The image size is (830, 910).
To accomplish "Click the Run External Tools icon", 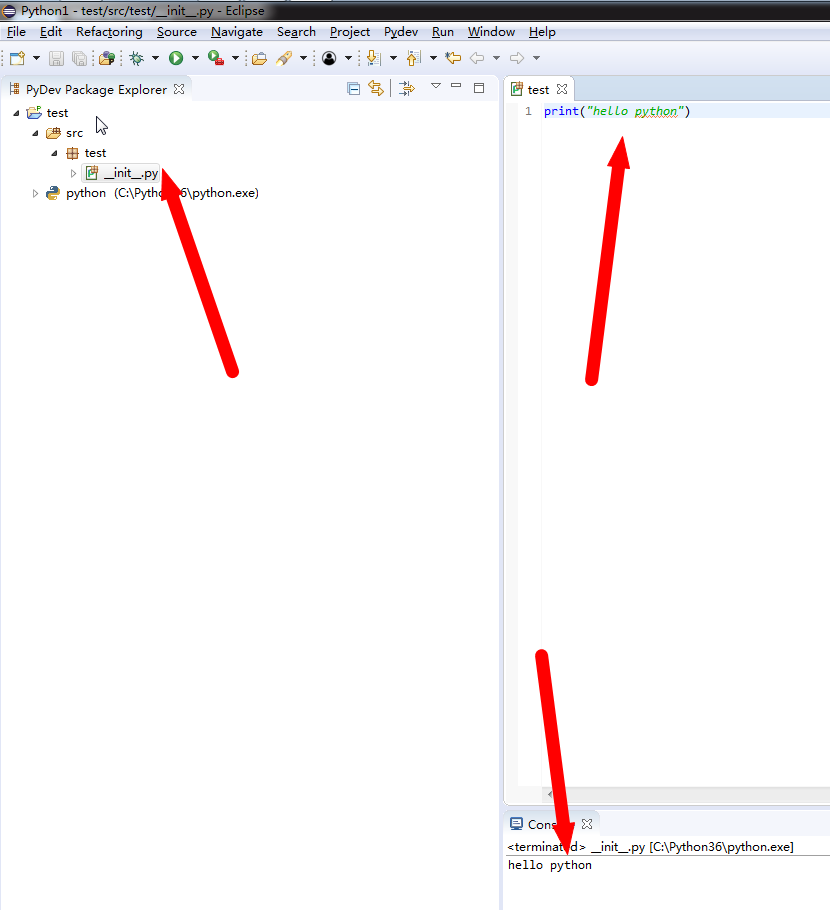I will (x=216, y=58).
